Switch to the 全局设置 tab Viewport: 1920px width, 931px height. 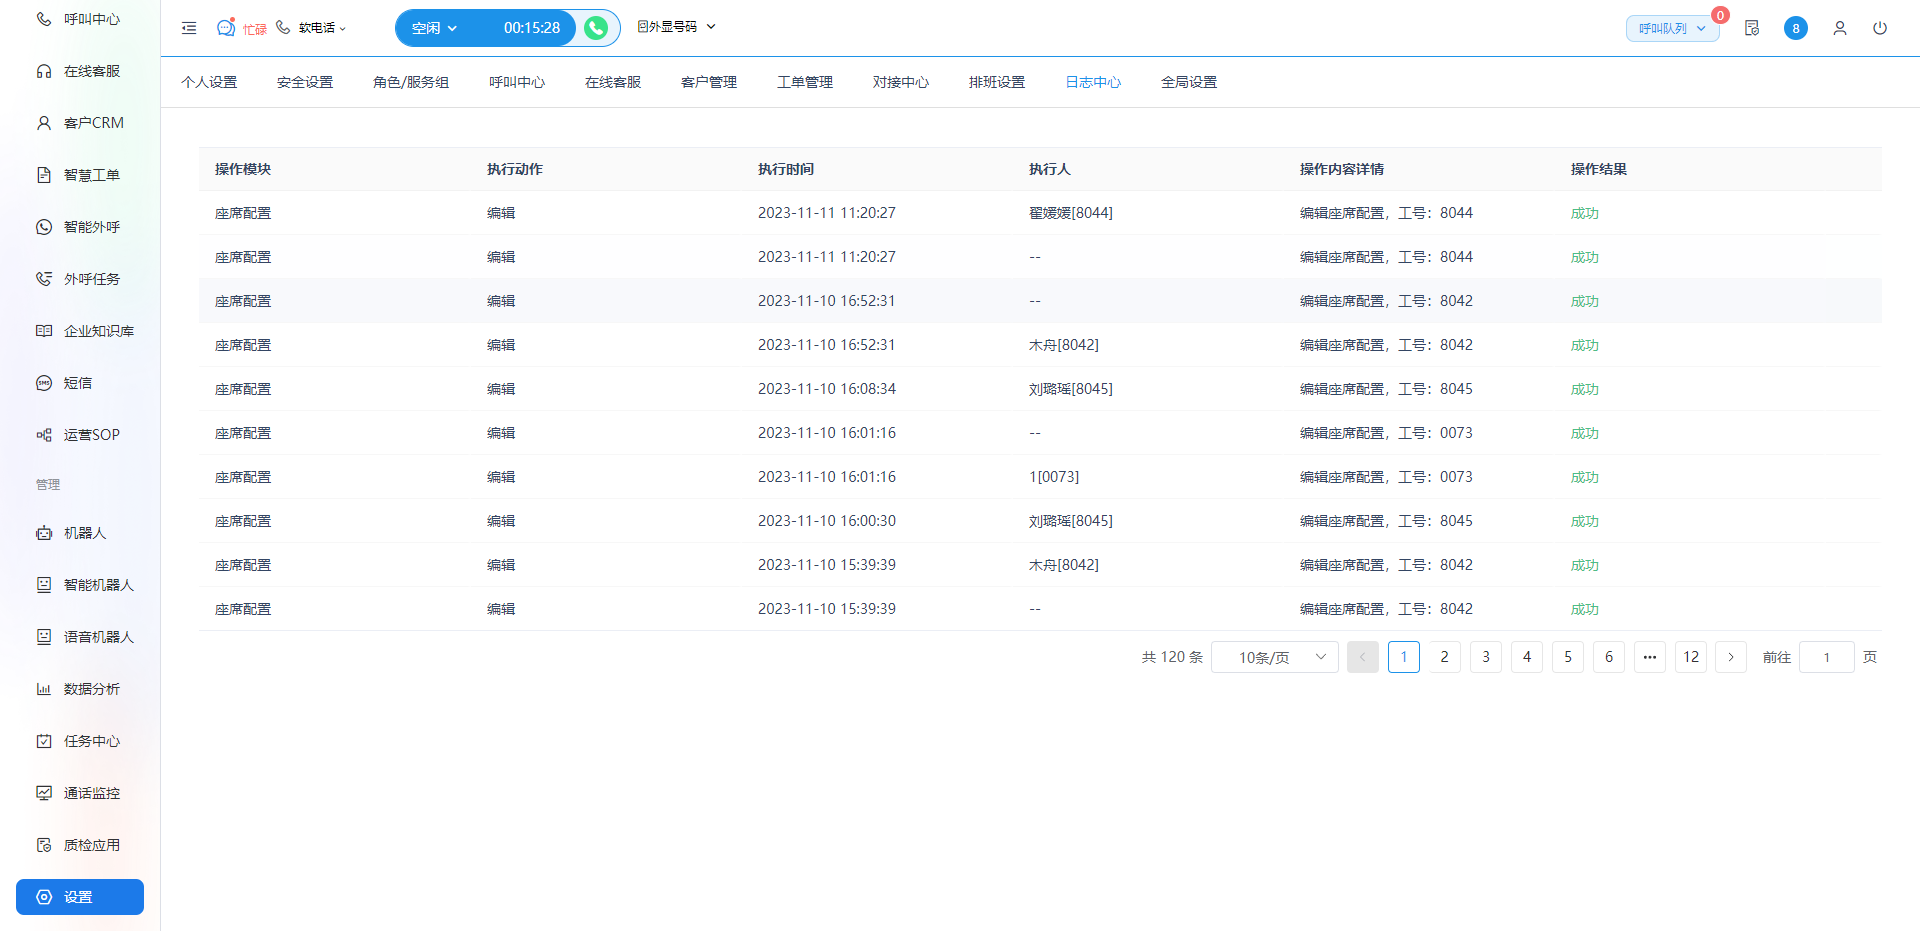(1189, 82)
